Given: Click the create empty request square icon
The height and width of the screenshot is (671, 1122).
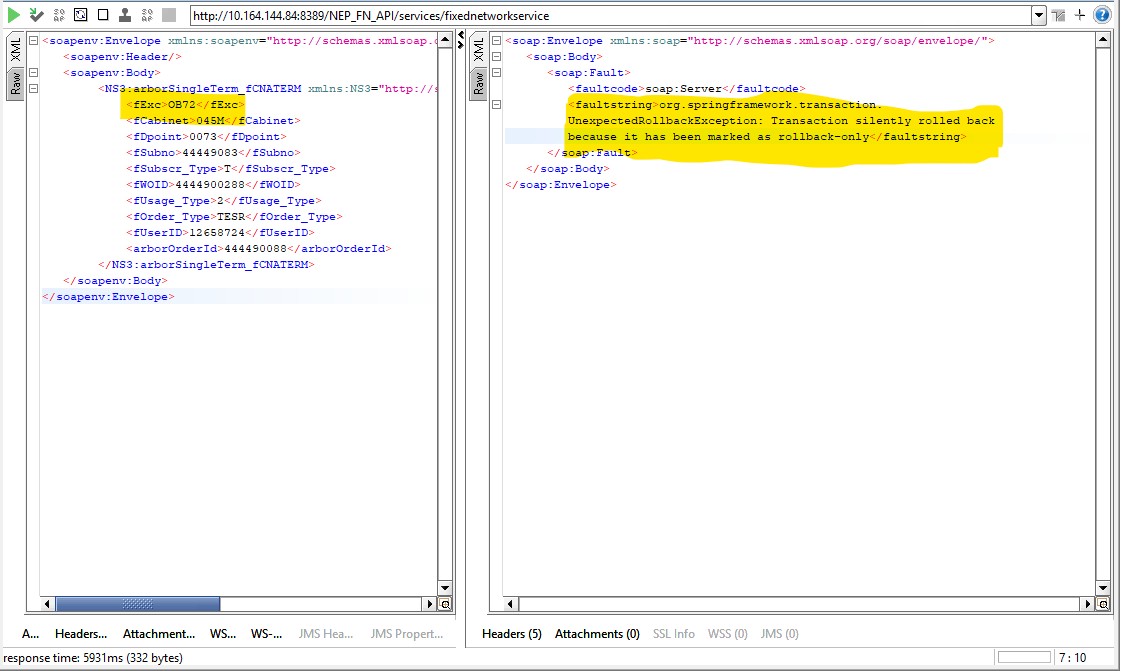Looking at the screenshot, I should tap(102, 15).
